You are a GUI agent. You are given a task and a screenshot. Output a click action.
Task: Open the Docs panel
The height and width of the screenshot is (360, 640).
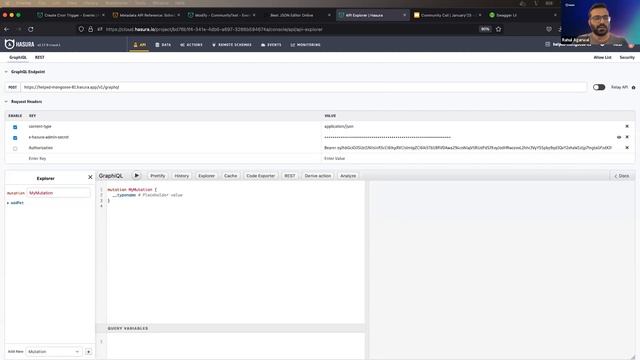tap(622, 176)
